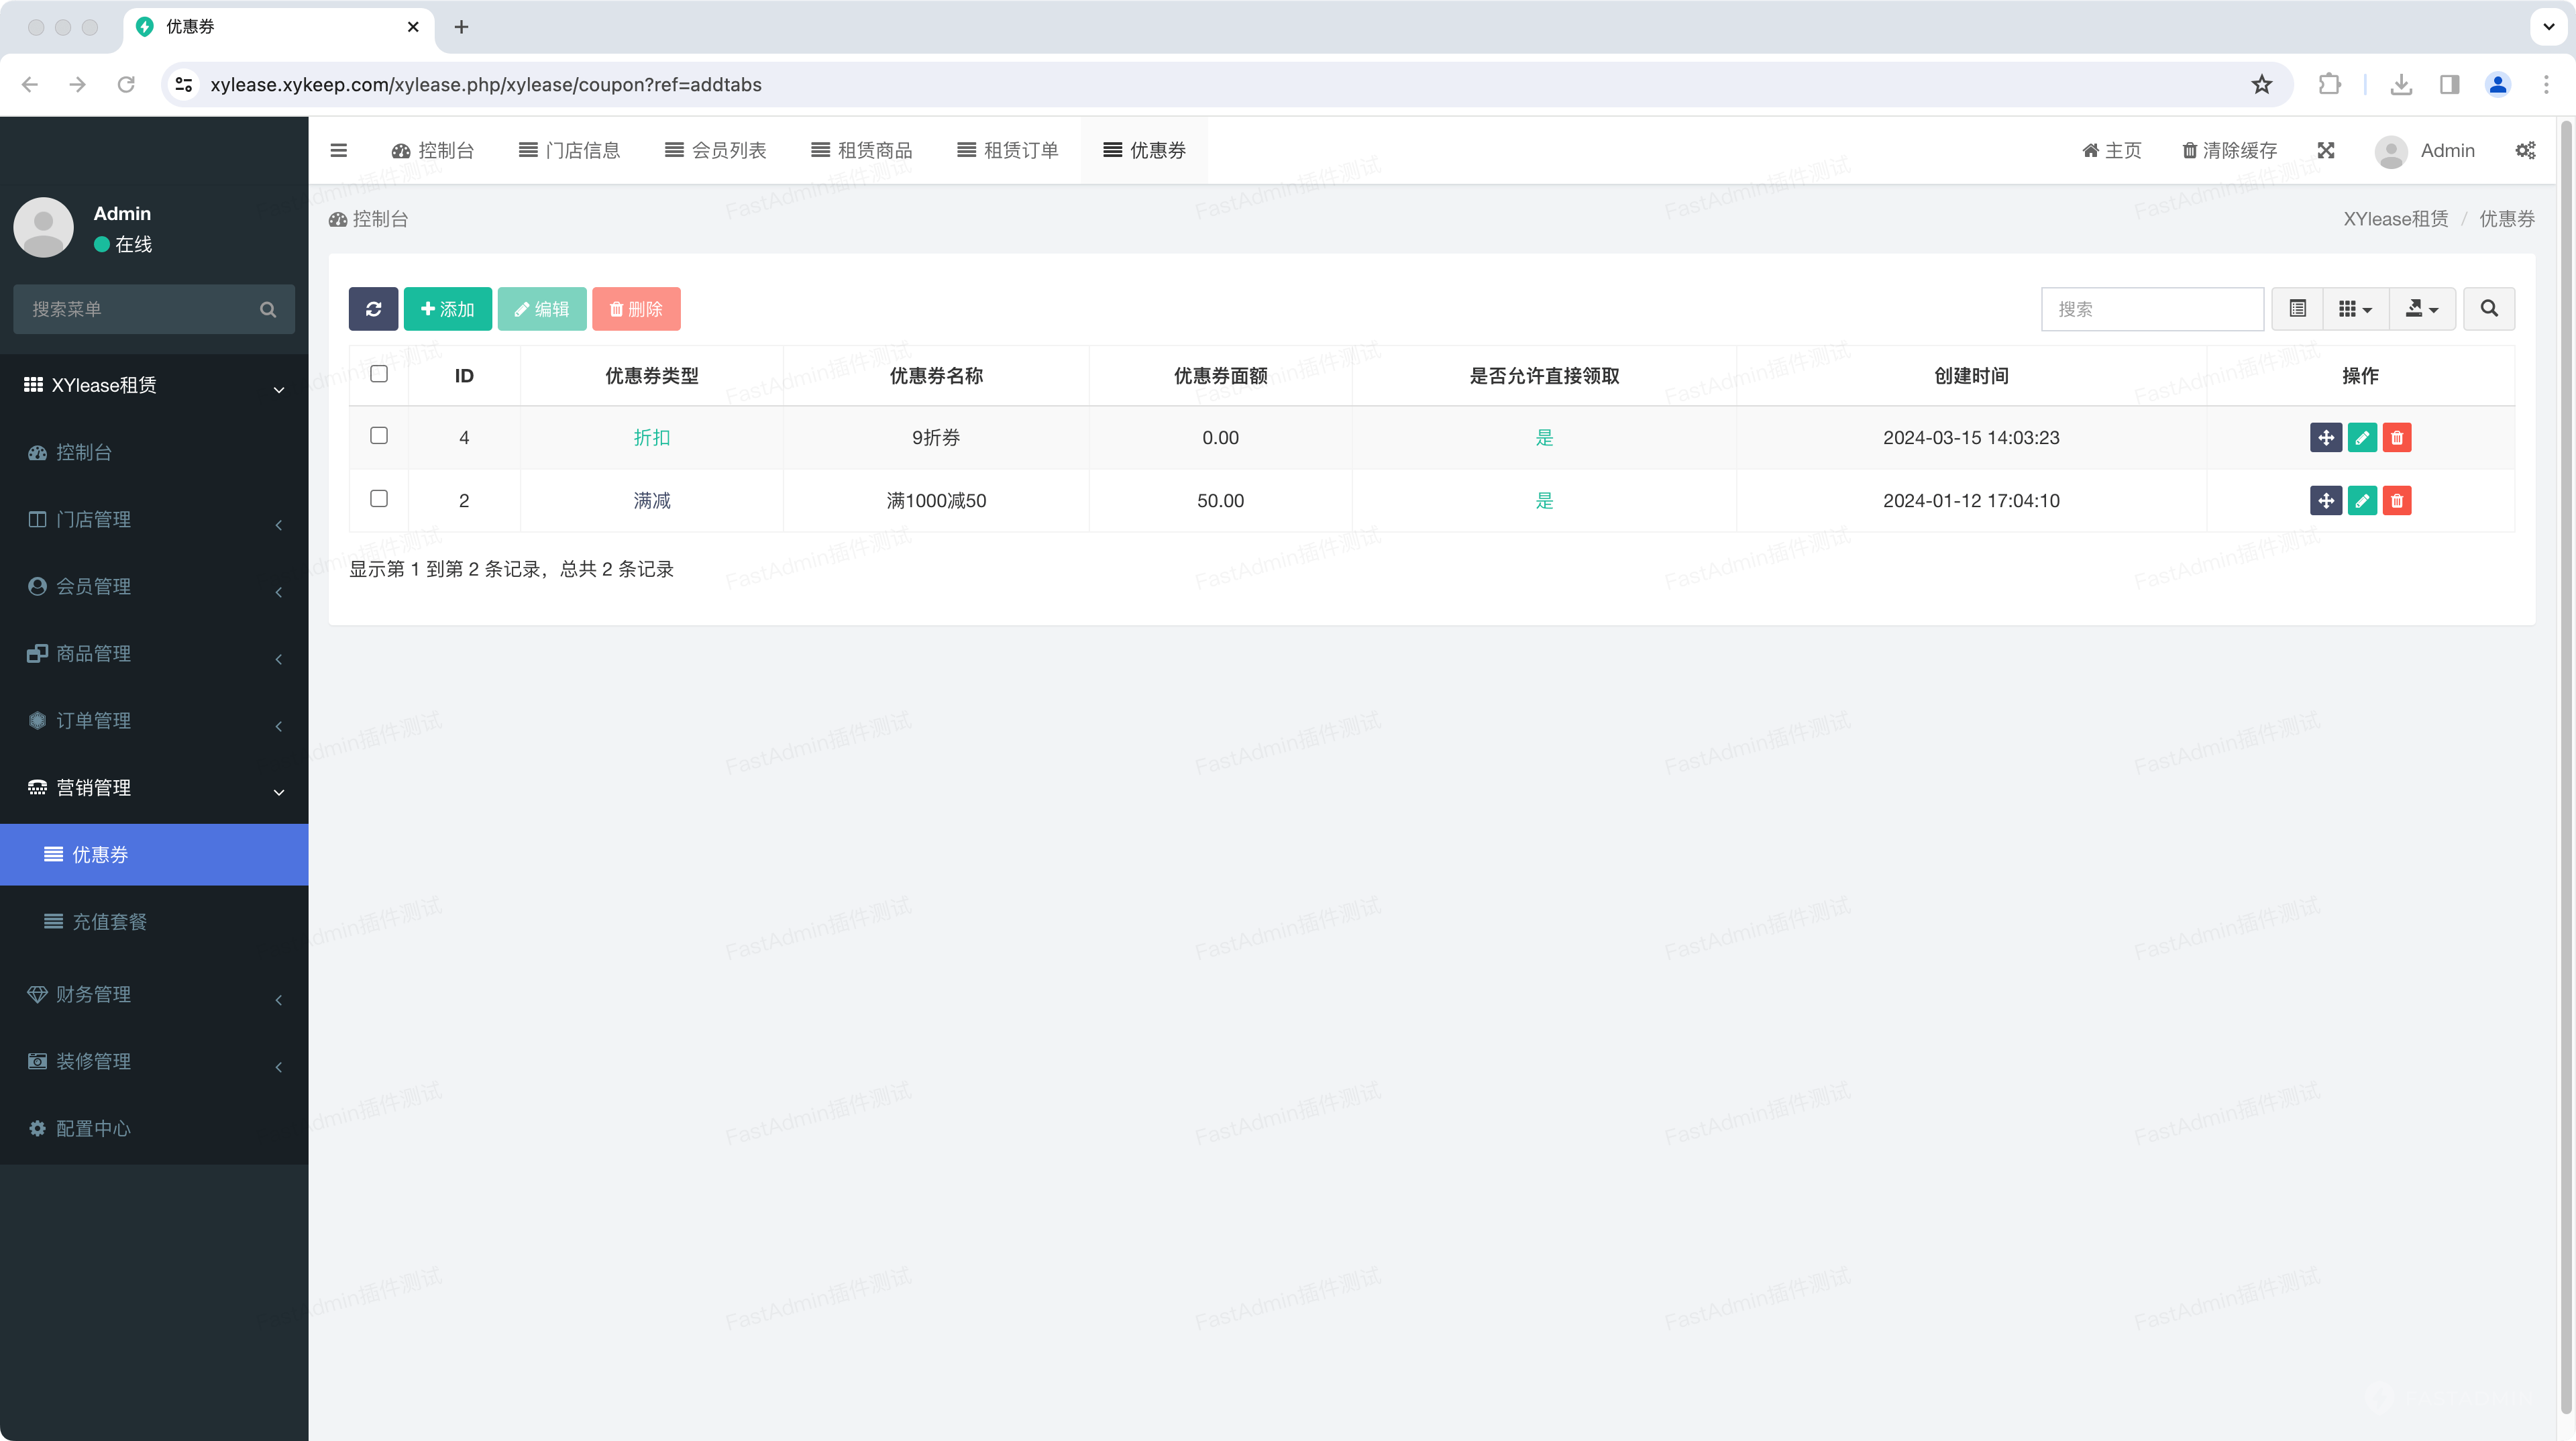This screenshot has width=2576, height=1441.
Task: Open browser extensions puzzle icon
Action: 2330,85
